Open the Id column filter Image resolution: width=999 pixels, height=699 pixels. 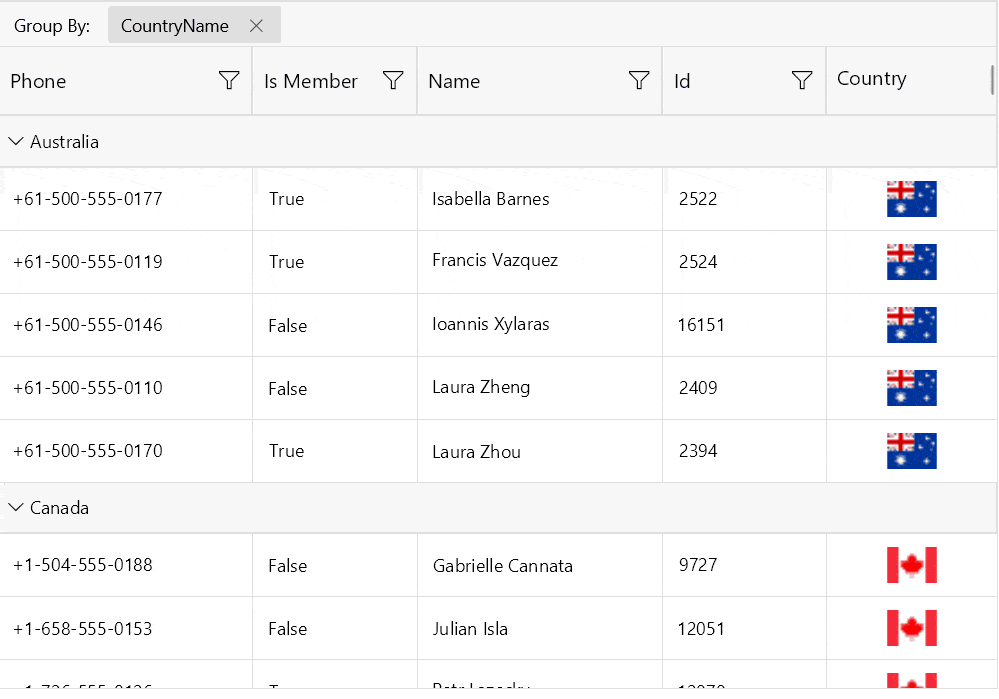point(801,80)
